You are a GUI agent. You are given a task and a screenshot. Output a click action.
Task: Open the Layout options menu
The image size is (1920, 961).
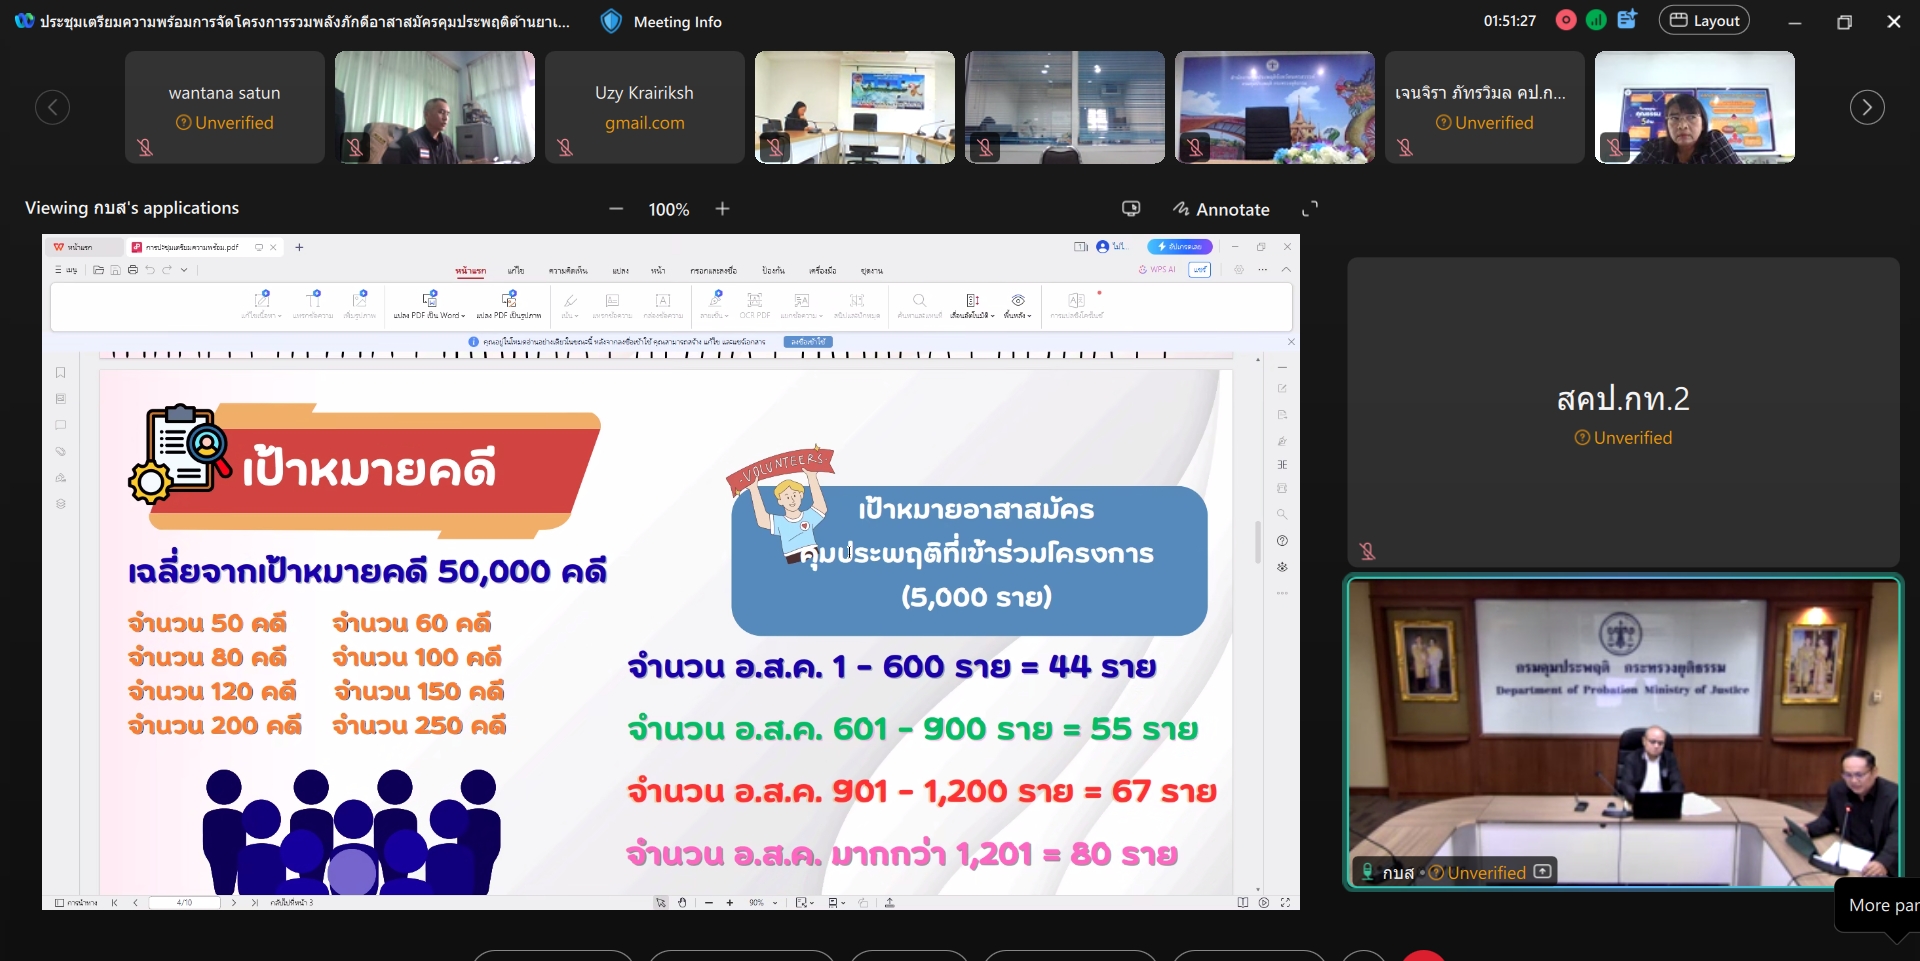1704,21
